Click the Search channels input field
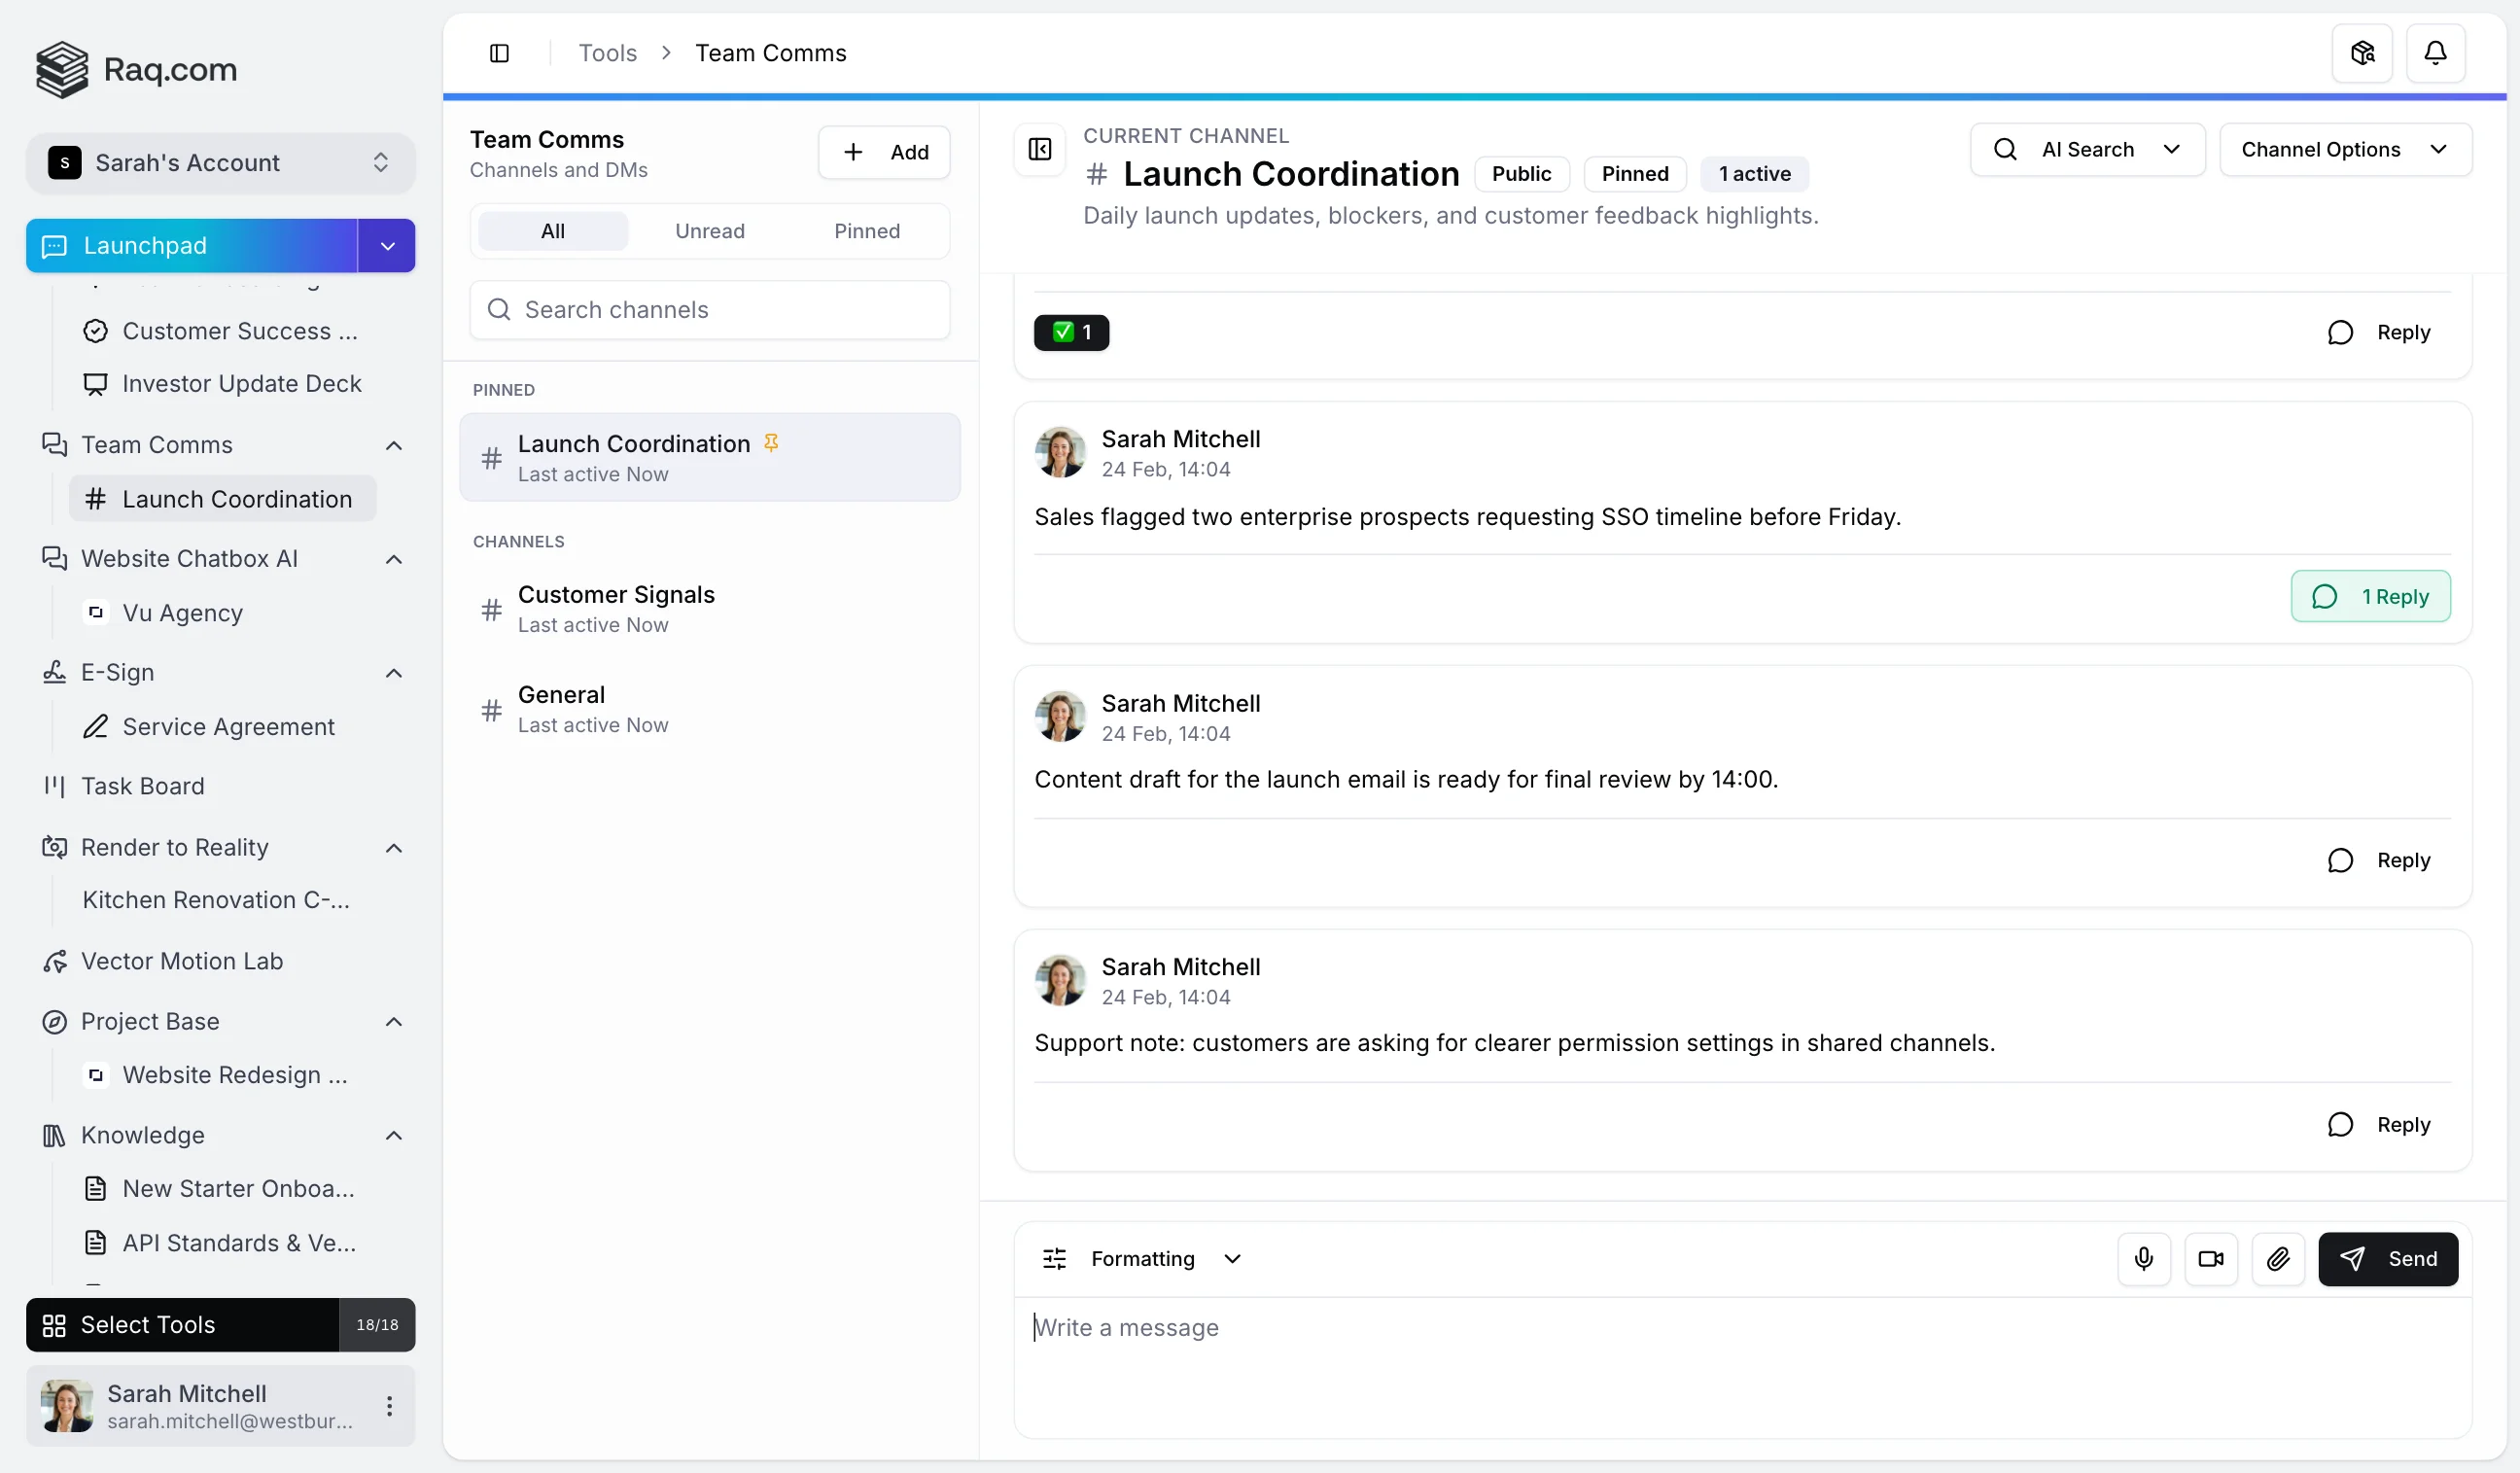 (x=709, y=310)
